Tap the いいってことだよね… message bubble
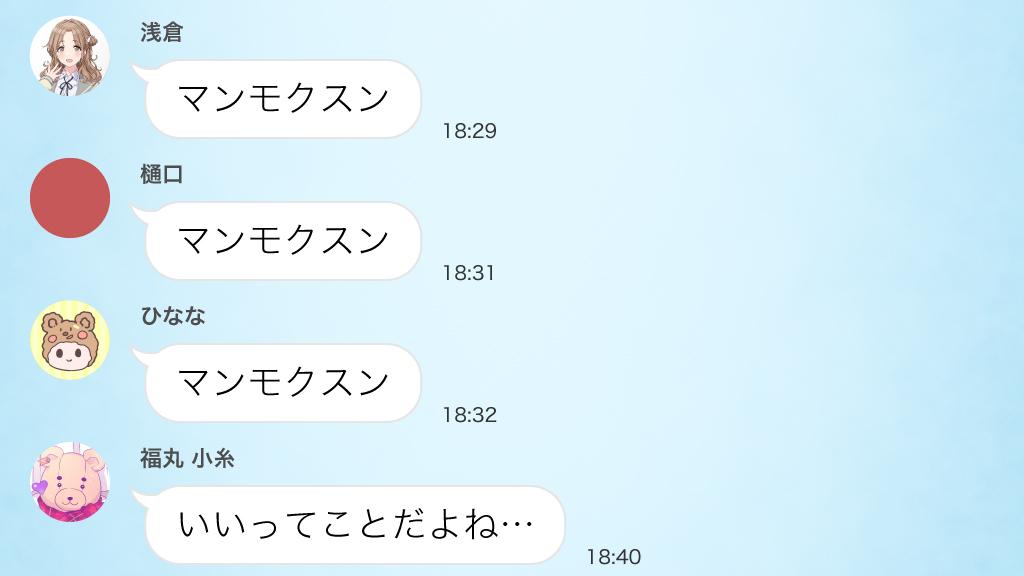 [355, 524]
